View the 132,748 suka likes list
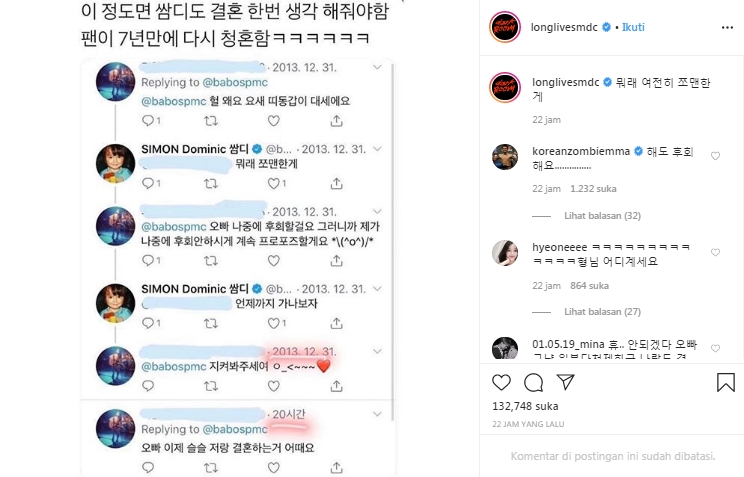Viewport: 744px width, 477px height. tap(525, 406)
